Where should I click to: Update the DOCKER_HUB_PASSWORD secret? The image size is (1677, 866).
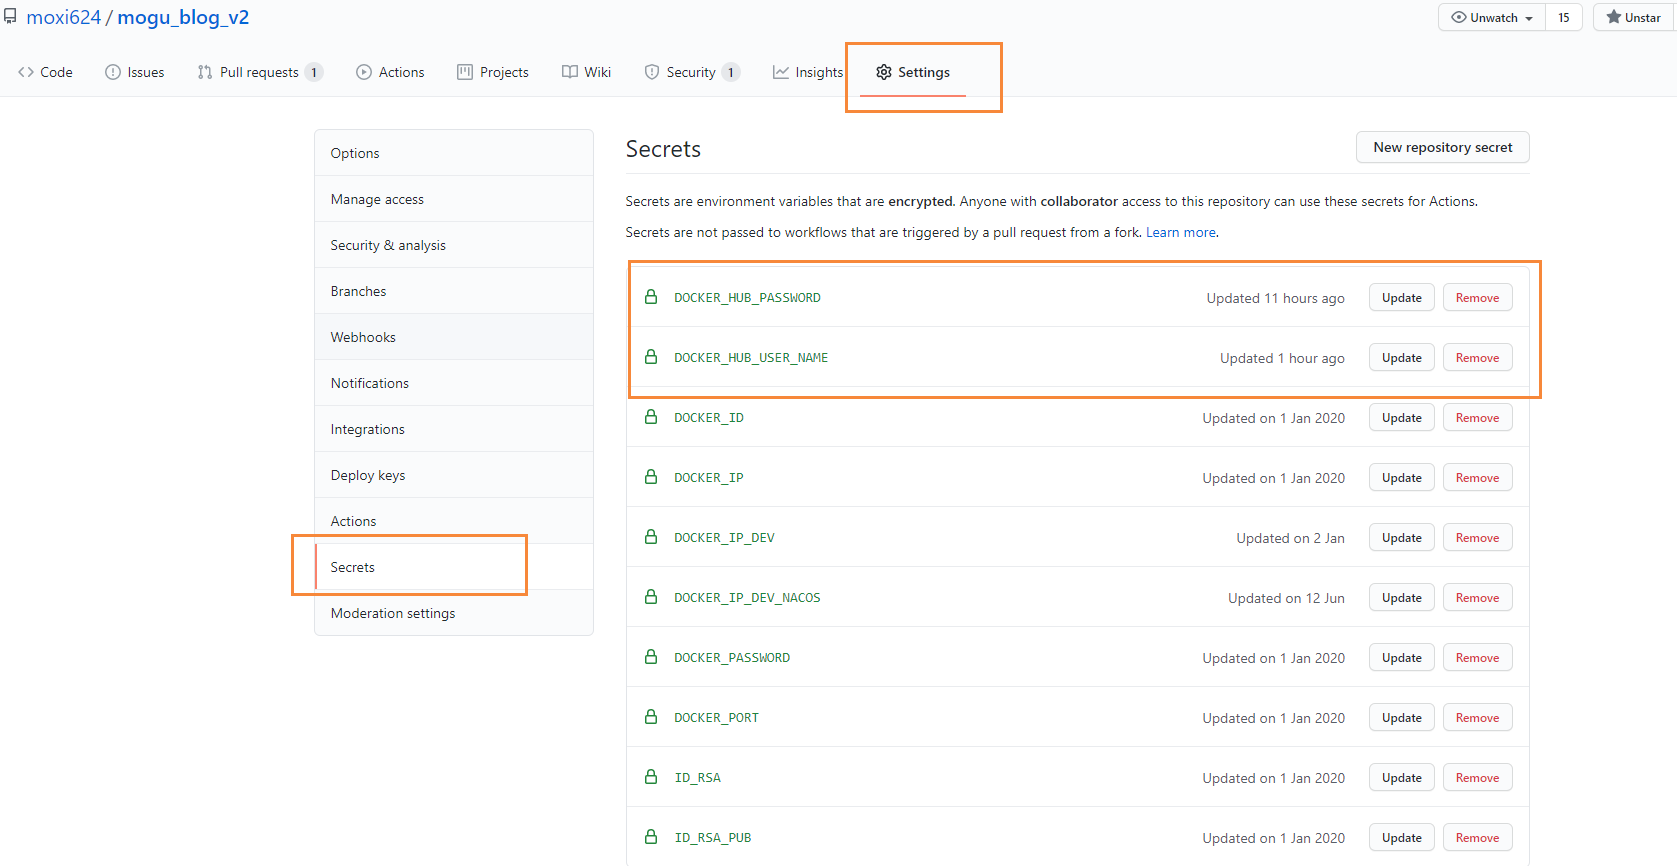[x=1402, y=297]
